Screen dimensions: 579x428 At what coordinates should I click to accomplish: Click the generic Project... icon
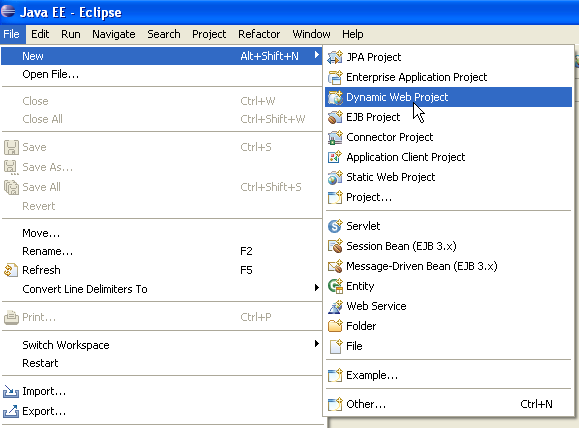point(335,197)
